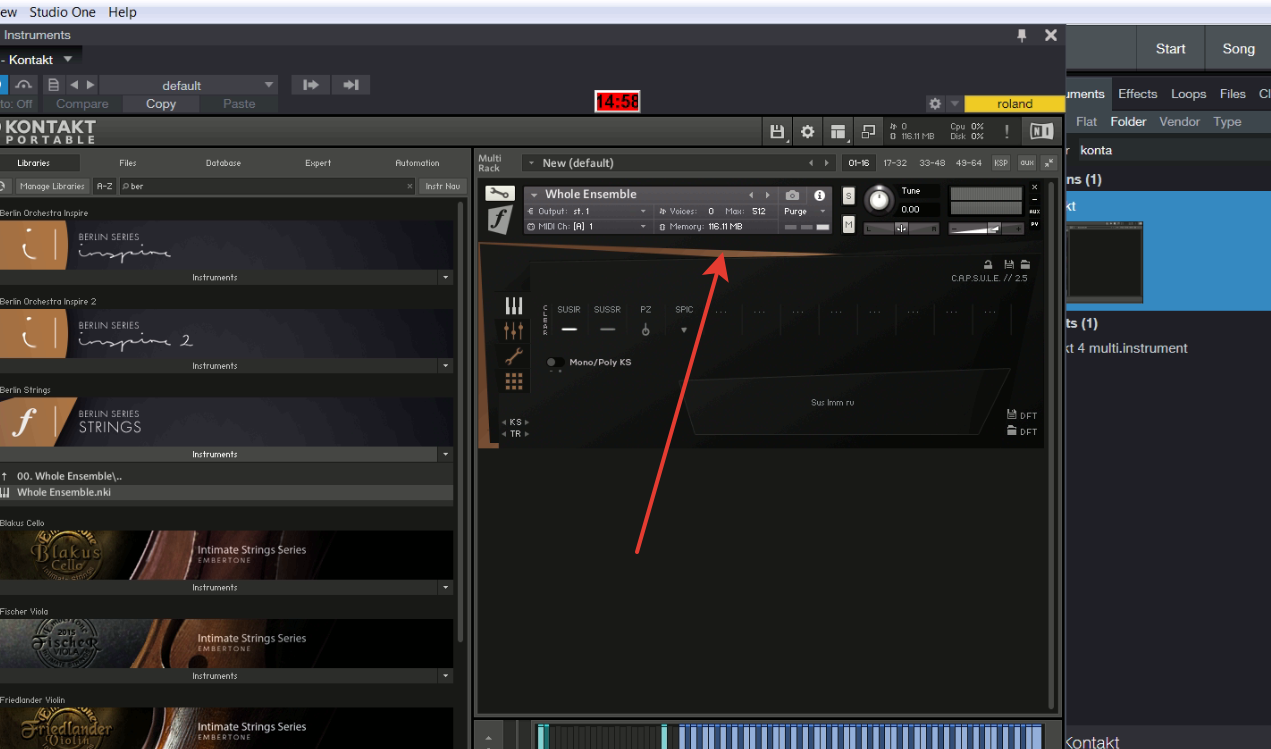Click the NI logo icon
1271x749 pixels.
point(1041,131)
